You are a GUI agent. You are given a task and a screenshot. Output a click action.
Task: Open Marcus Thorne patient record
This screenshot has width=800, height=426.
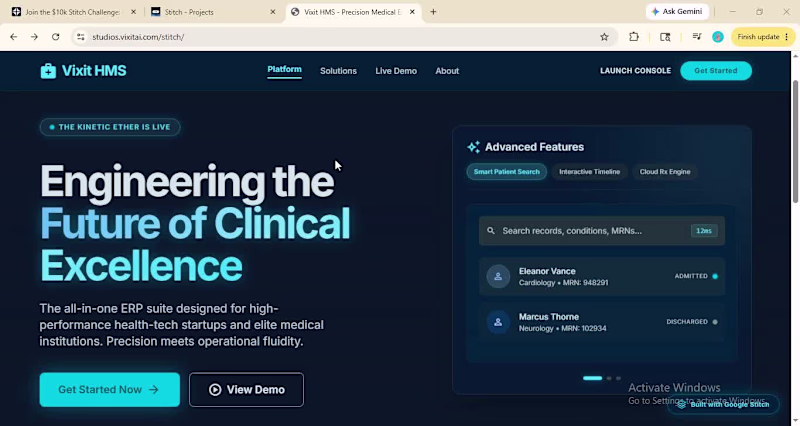click(602, 322)
